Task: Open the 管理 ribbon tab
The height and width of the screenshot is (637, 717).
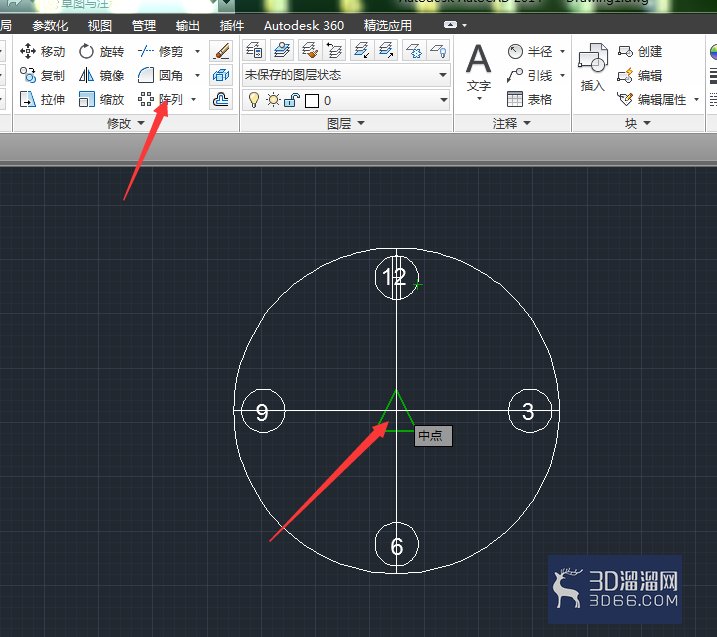Action: coord(144,25)
